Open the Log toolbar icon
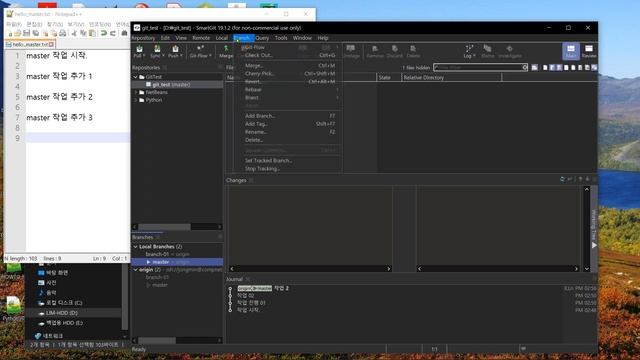Screen dimensions: 640x360 click(469, 49)
